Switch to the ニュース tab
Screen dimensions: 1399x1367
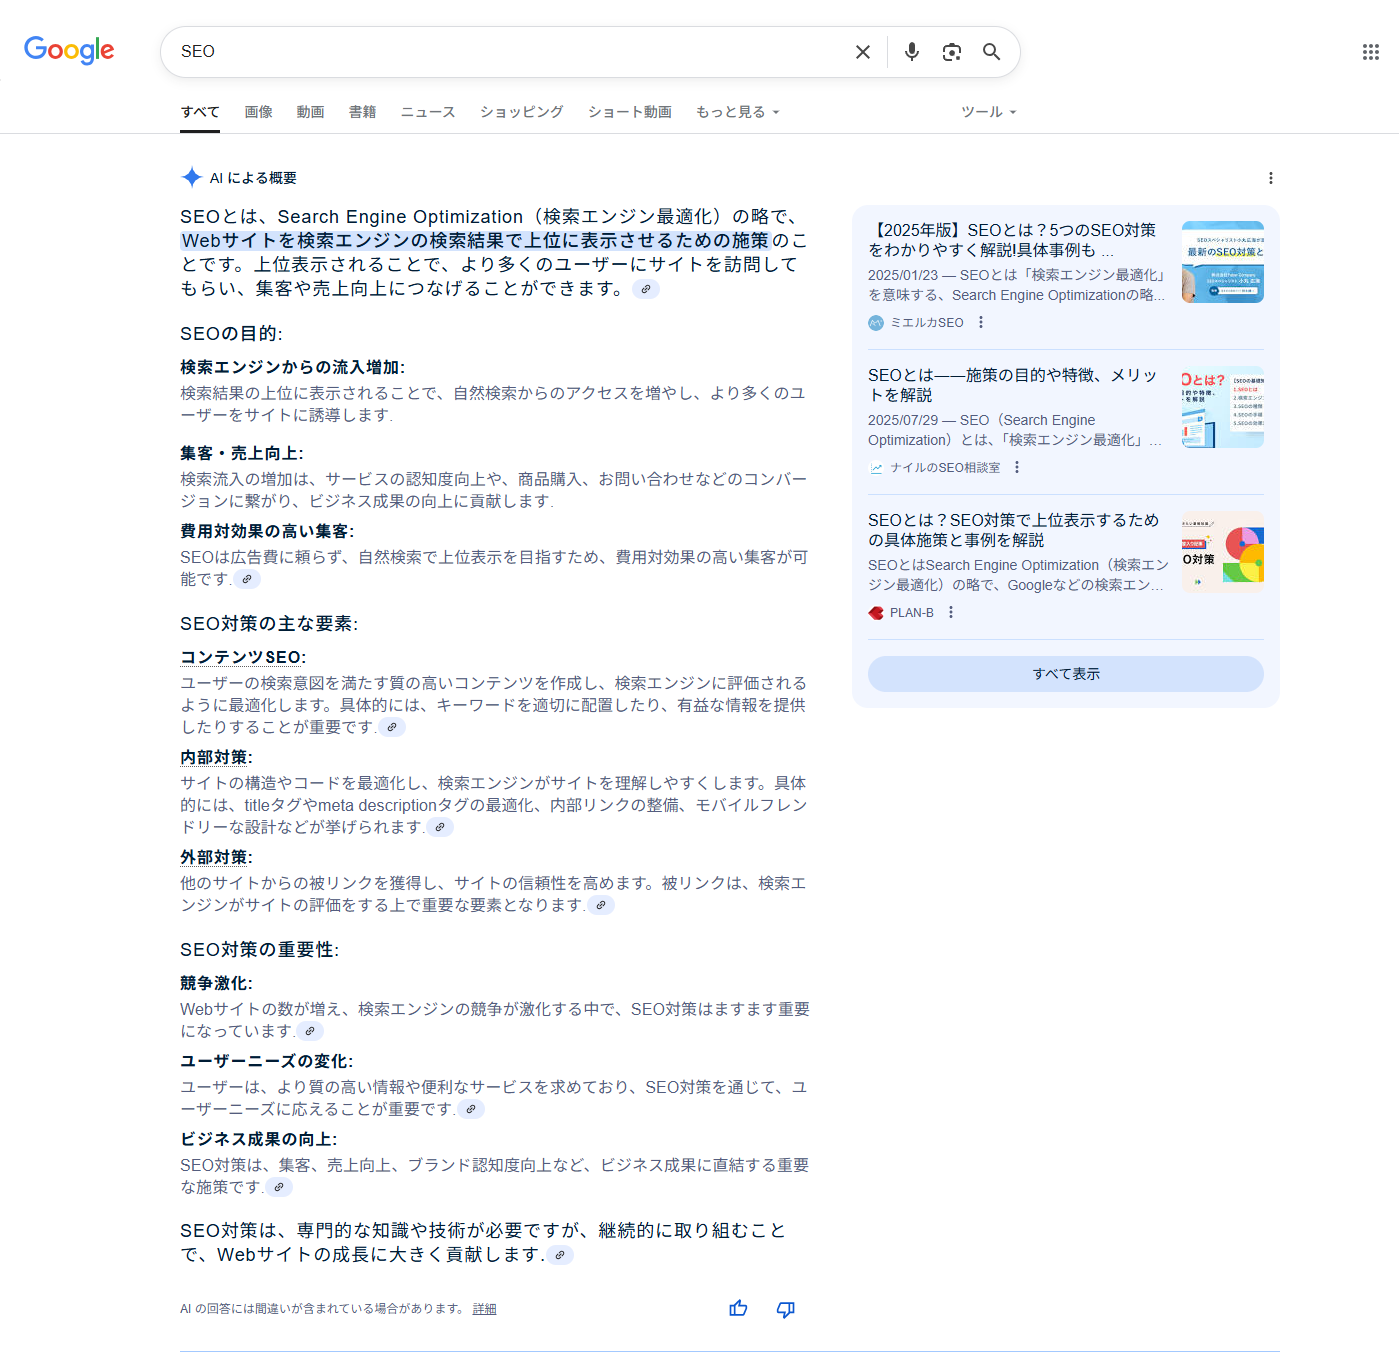point(428,112)
